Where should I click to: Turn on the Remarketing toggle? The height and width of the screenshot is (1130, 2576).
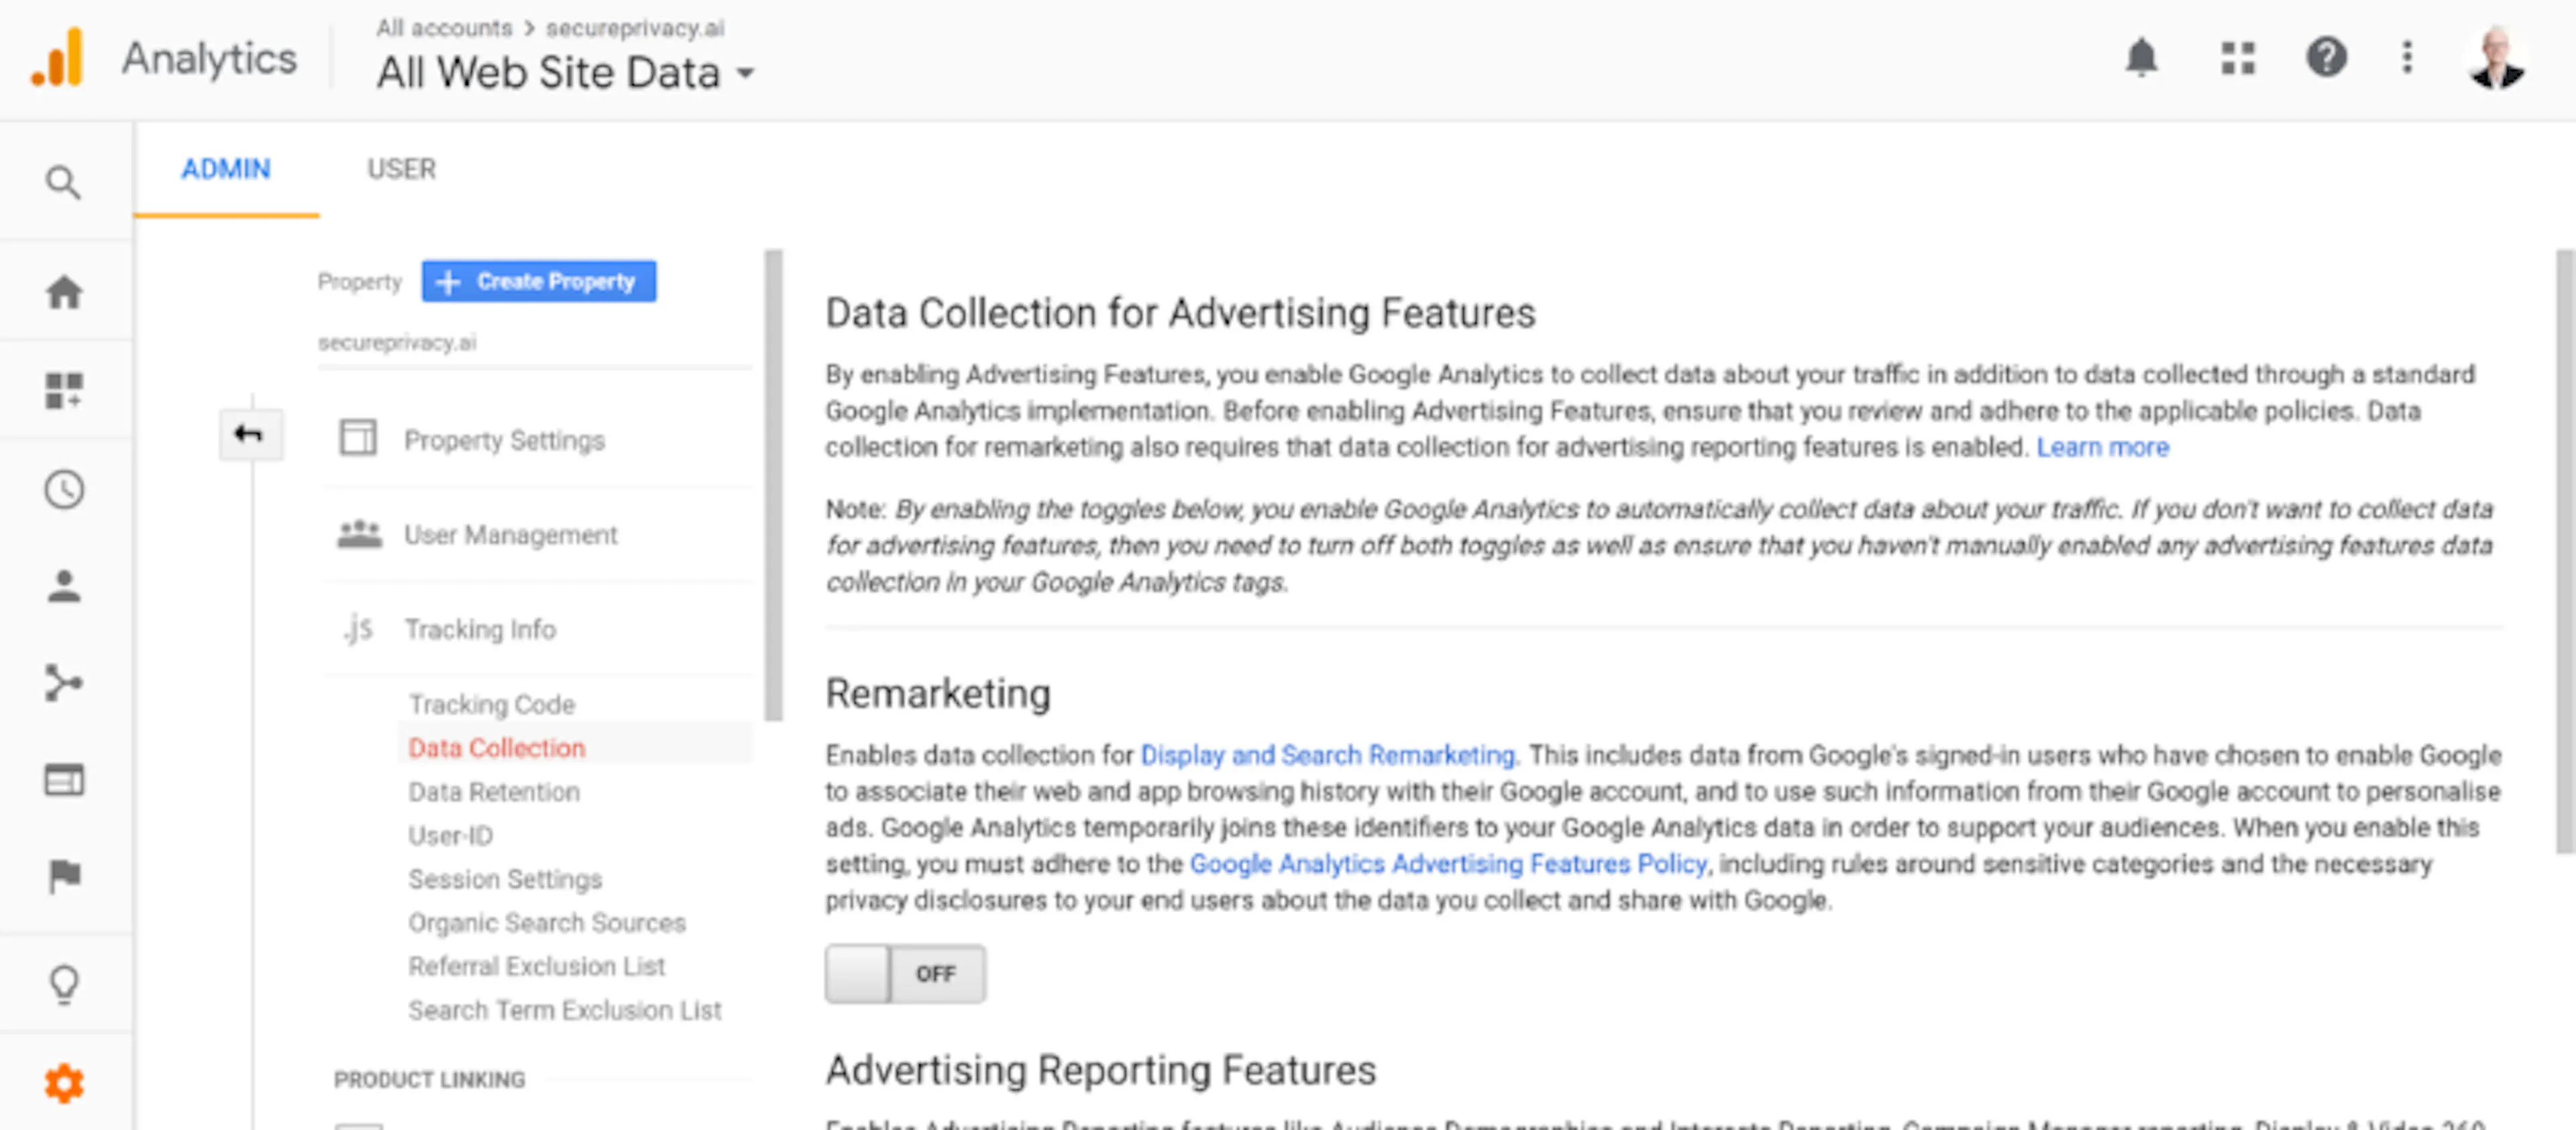905,973
